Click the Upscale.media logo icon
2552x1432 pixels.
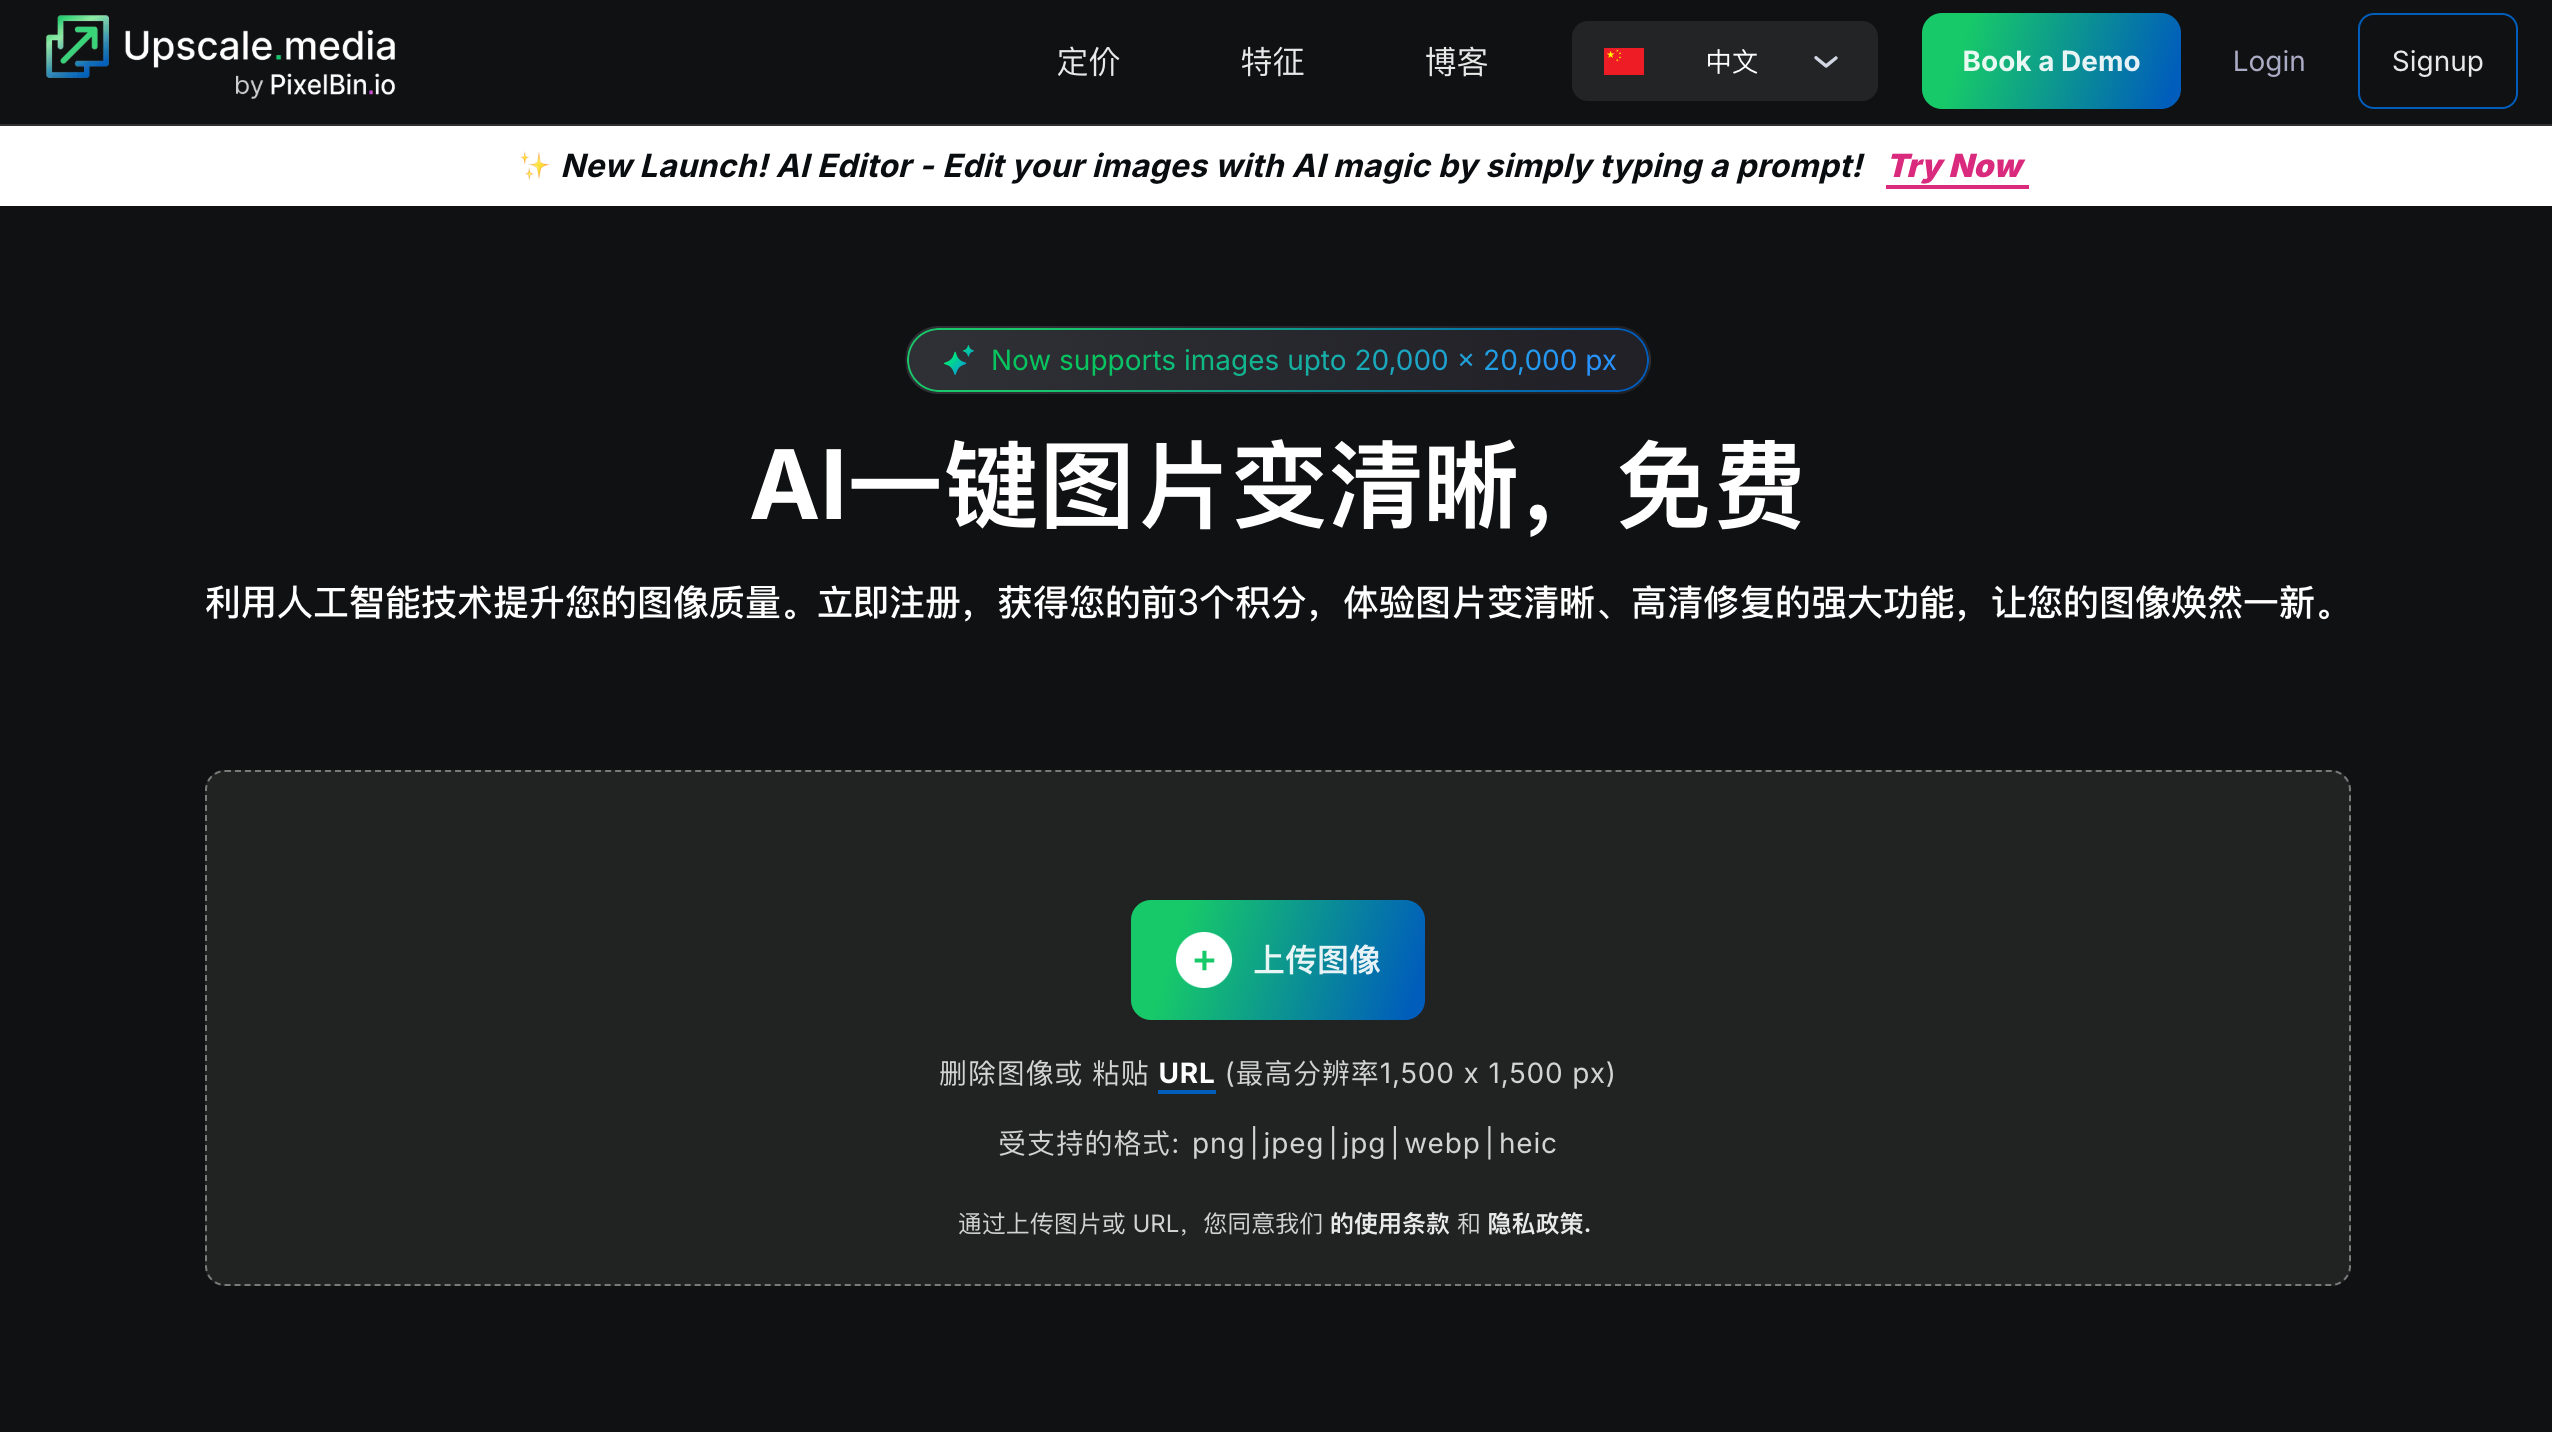(77, 46)
